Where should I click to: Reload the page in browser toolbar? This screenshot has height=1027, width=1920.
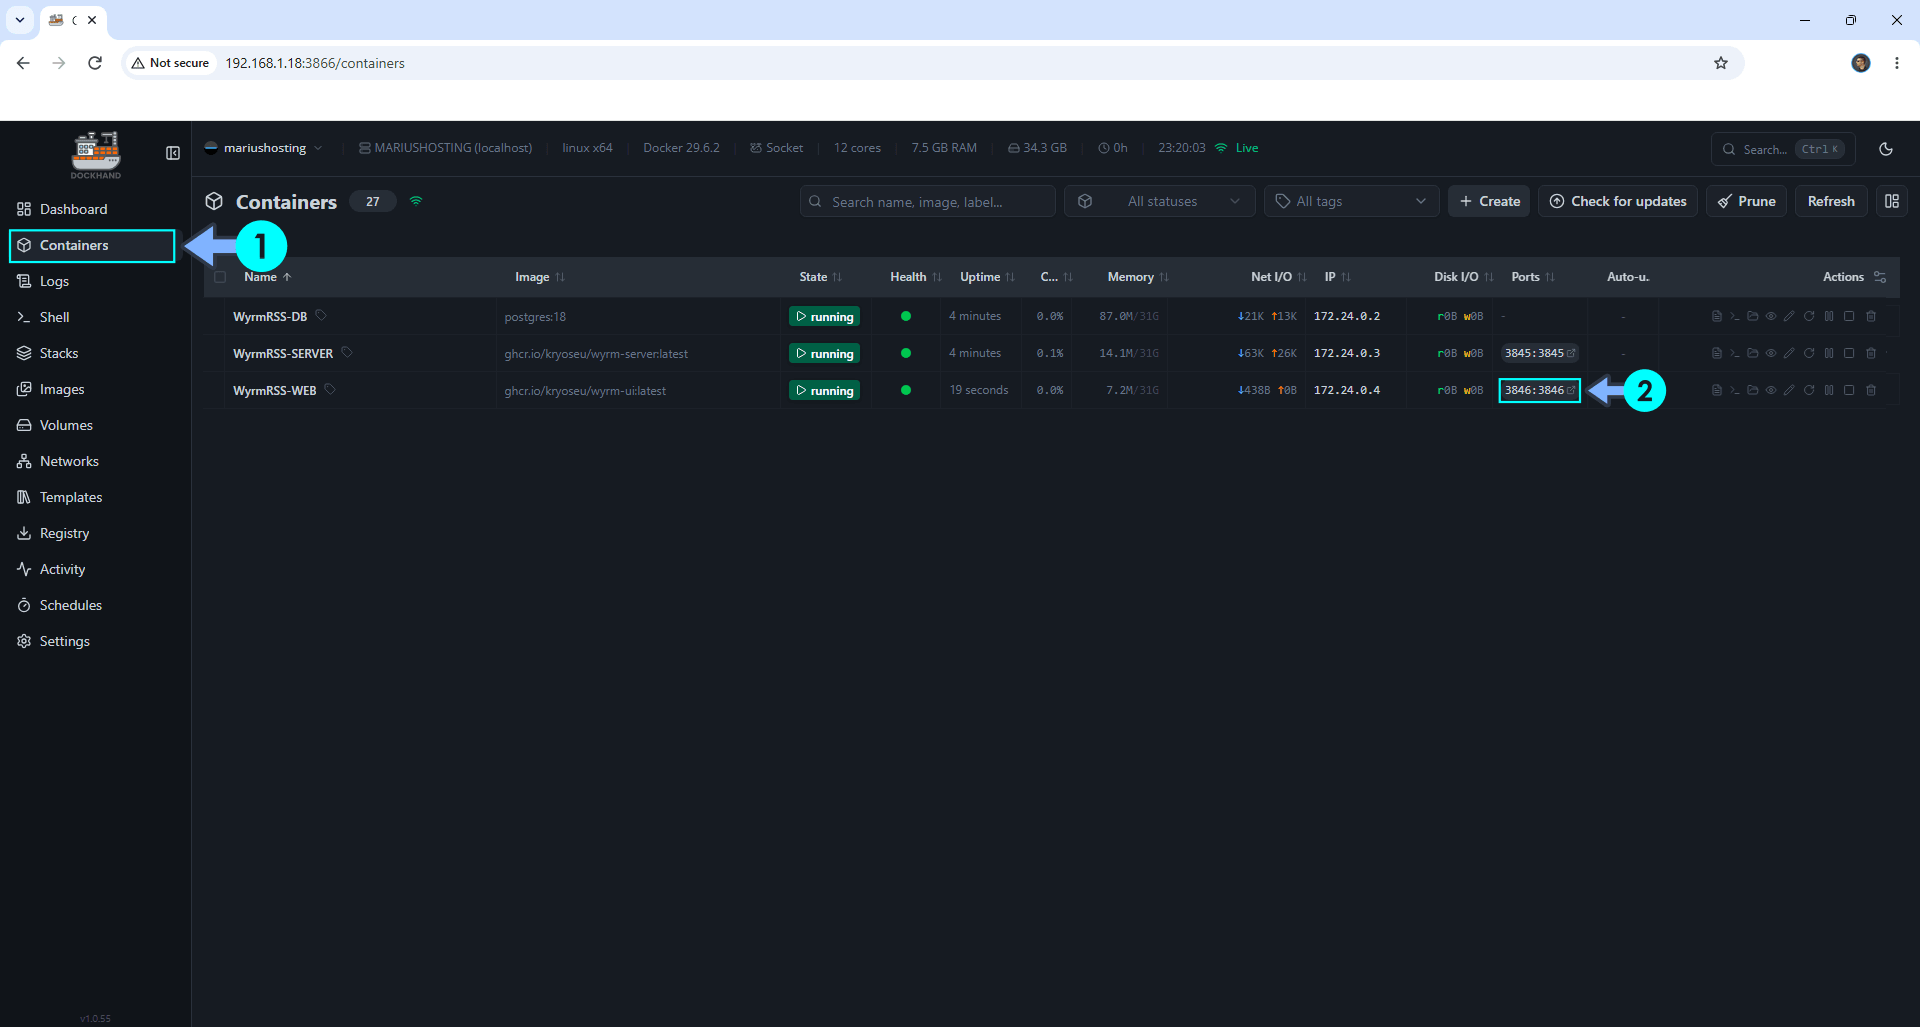[x=95, y=63]
